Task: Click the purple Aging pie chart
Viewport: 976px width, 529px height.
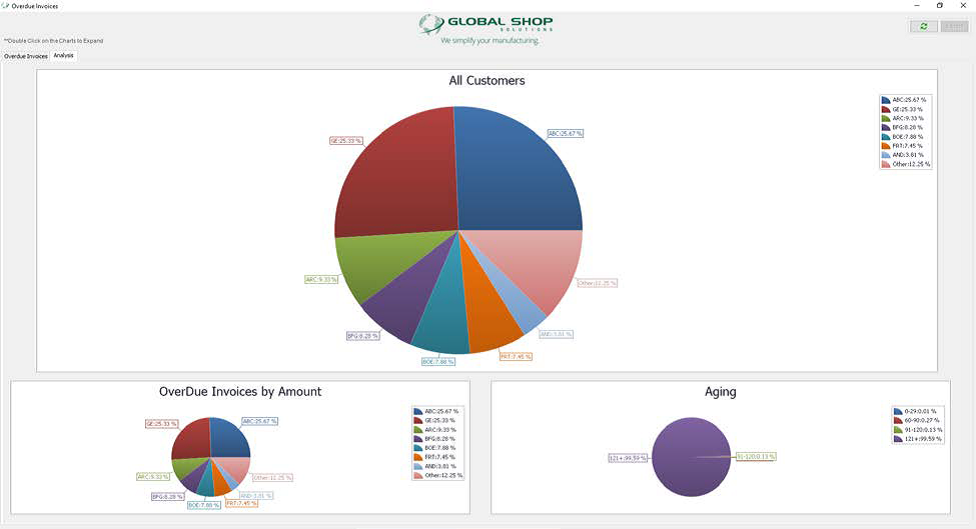Action: click(x=691, y=457)
